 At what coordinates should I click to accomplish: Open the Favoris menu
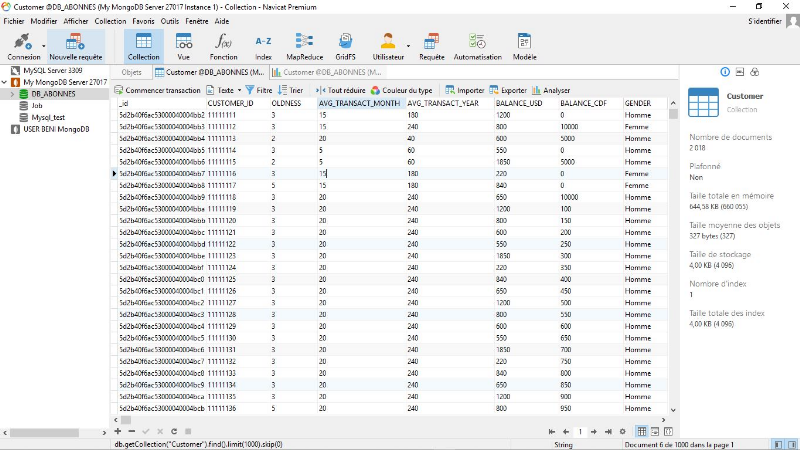coord(143,20)
